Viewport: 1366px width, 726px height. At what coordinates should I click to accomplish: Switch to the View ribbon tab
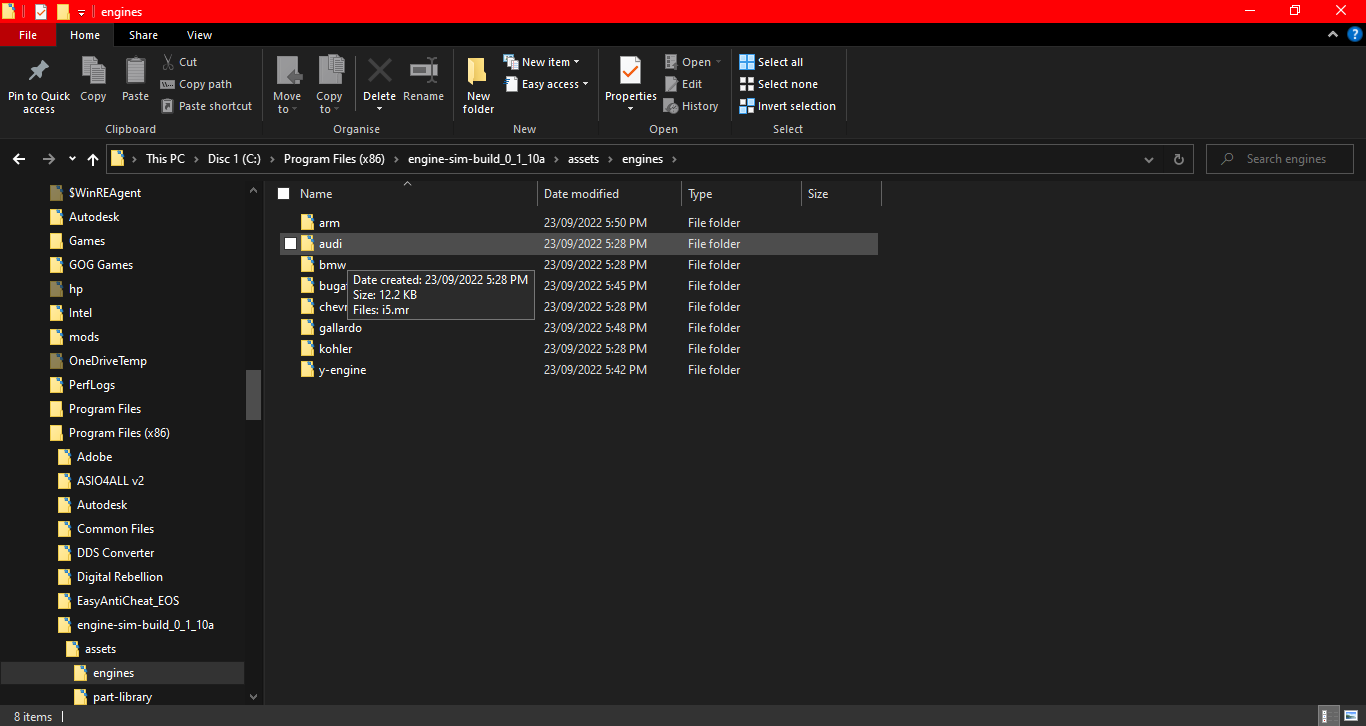pos(199,34)
